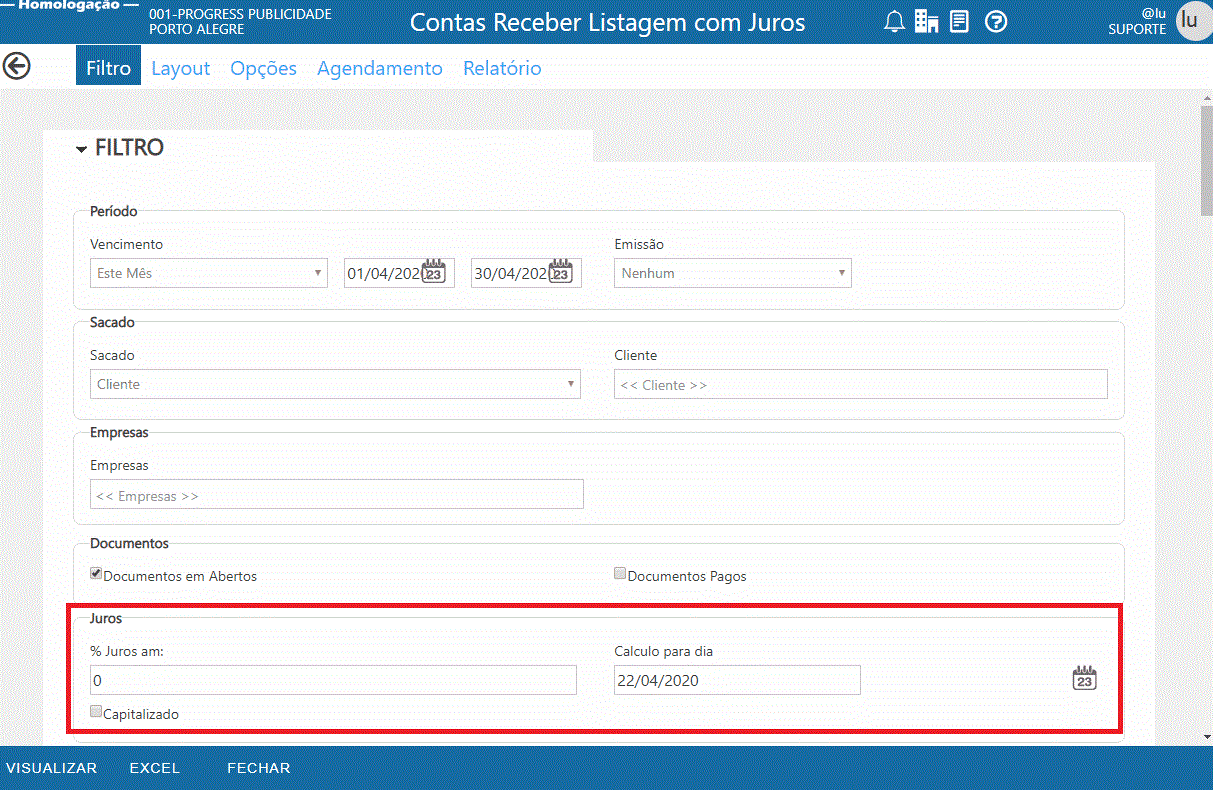Switch to the Agendamento tab
1213x790 pixels.
coord(380,68)
